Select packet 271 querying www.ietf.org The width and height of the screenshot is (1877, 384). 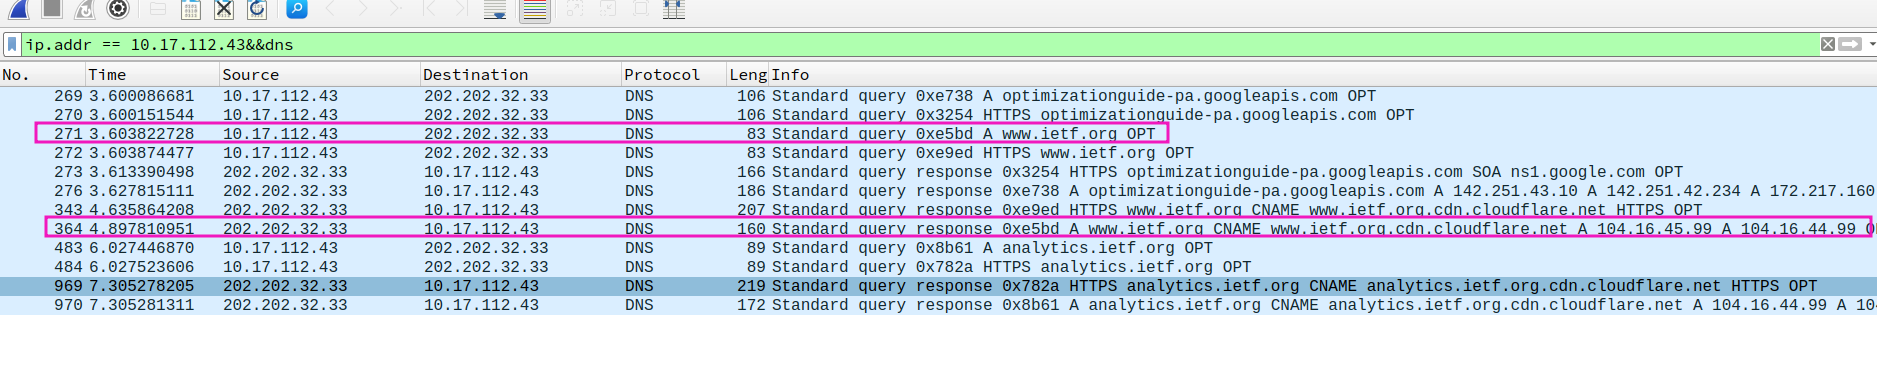pyautogui.click(x=601, y=134)
